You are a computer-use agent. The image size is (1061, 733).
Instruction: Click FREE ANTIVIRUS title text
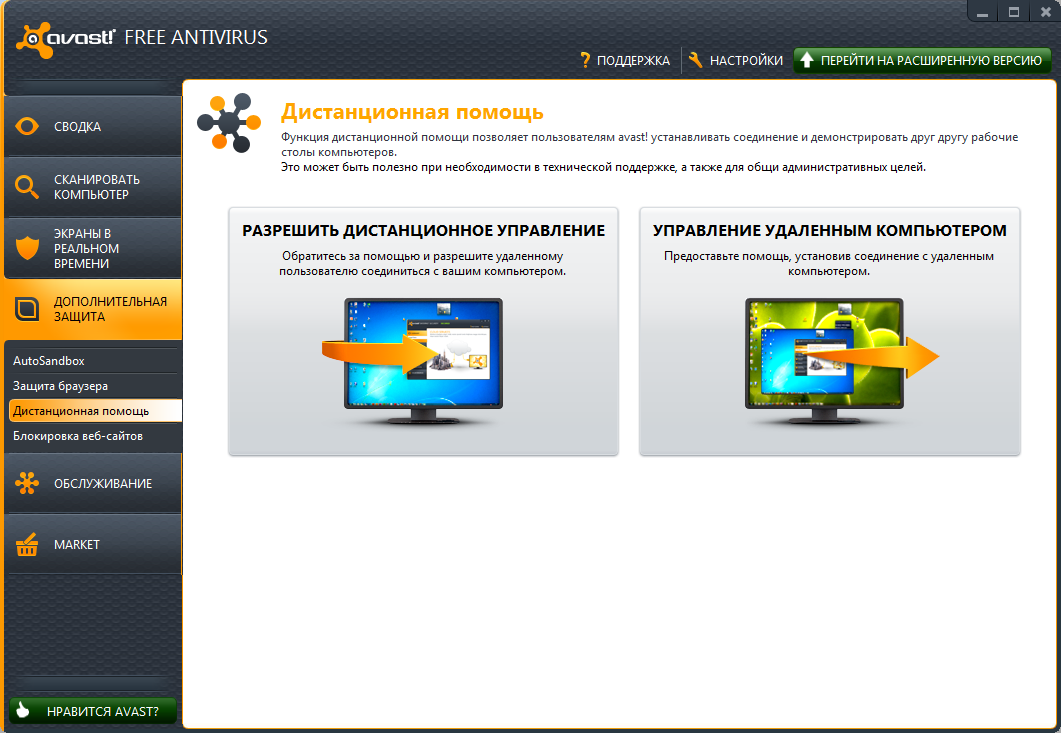[196, 37]
